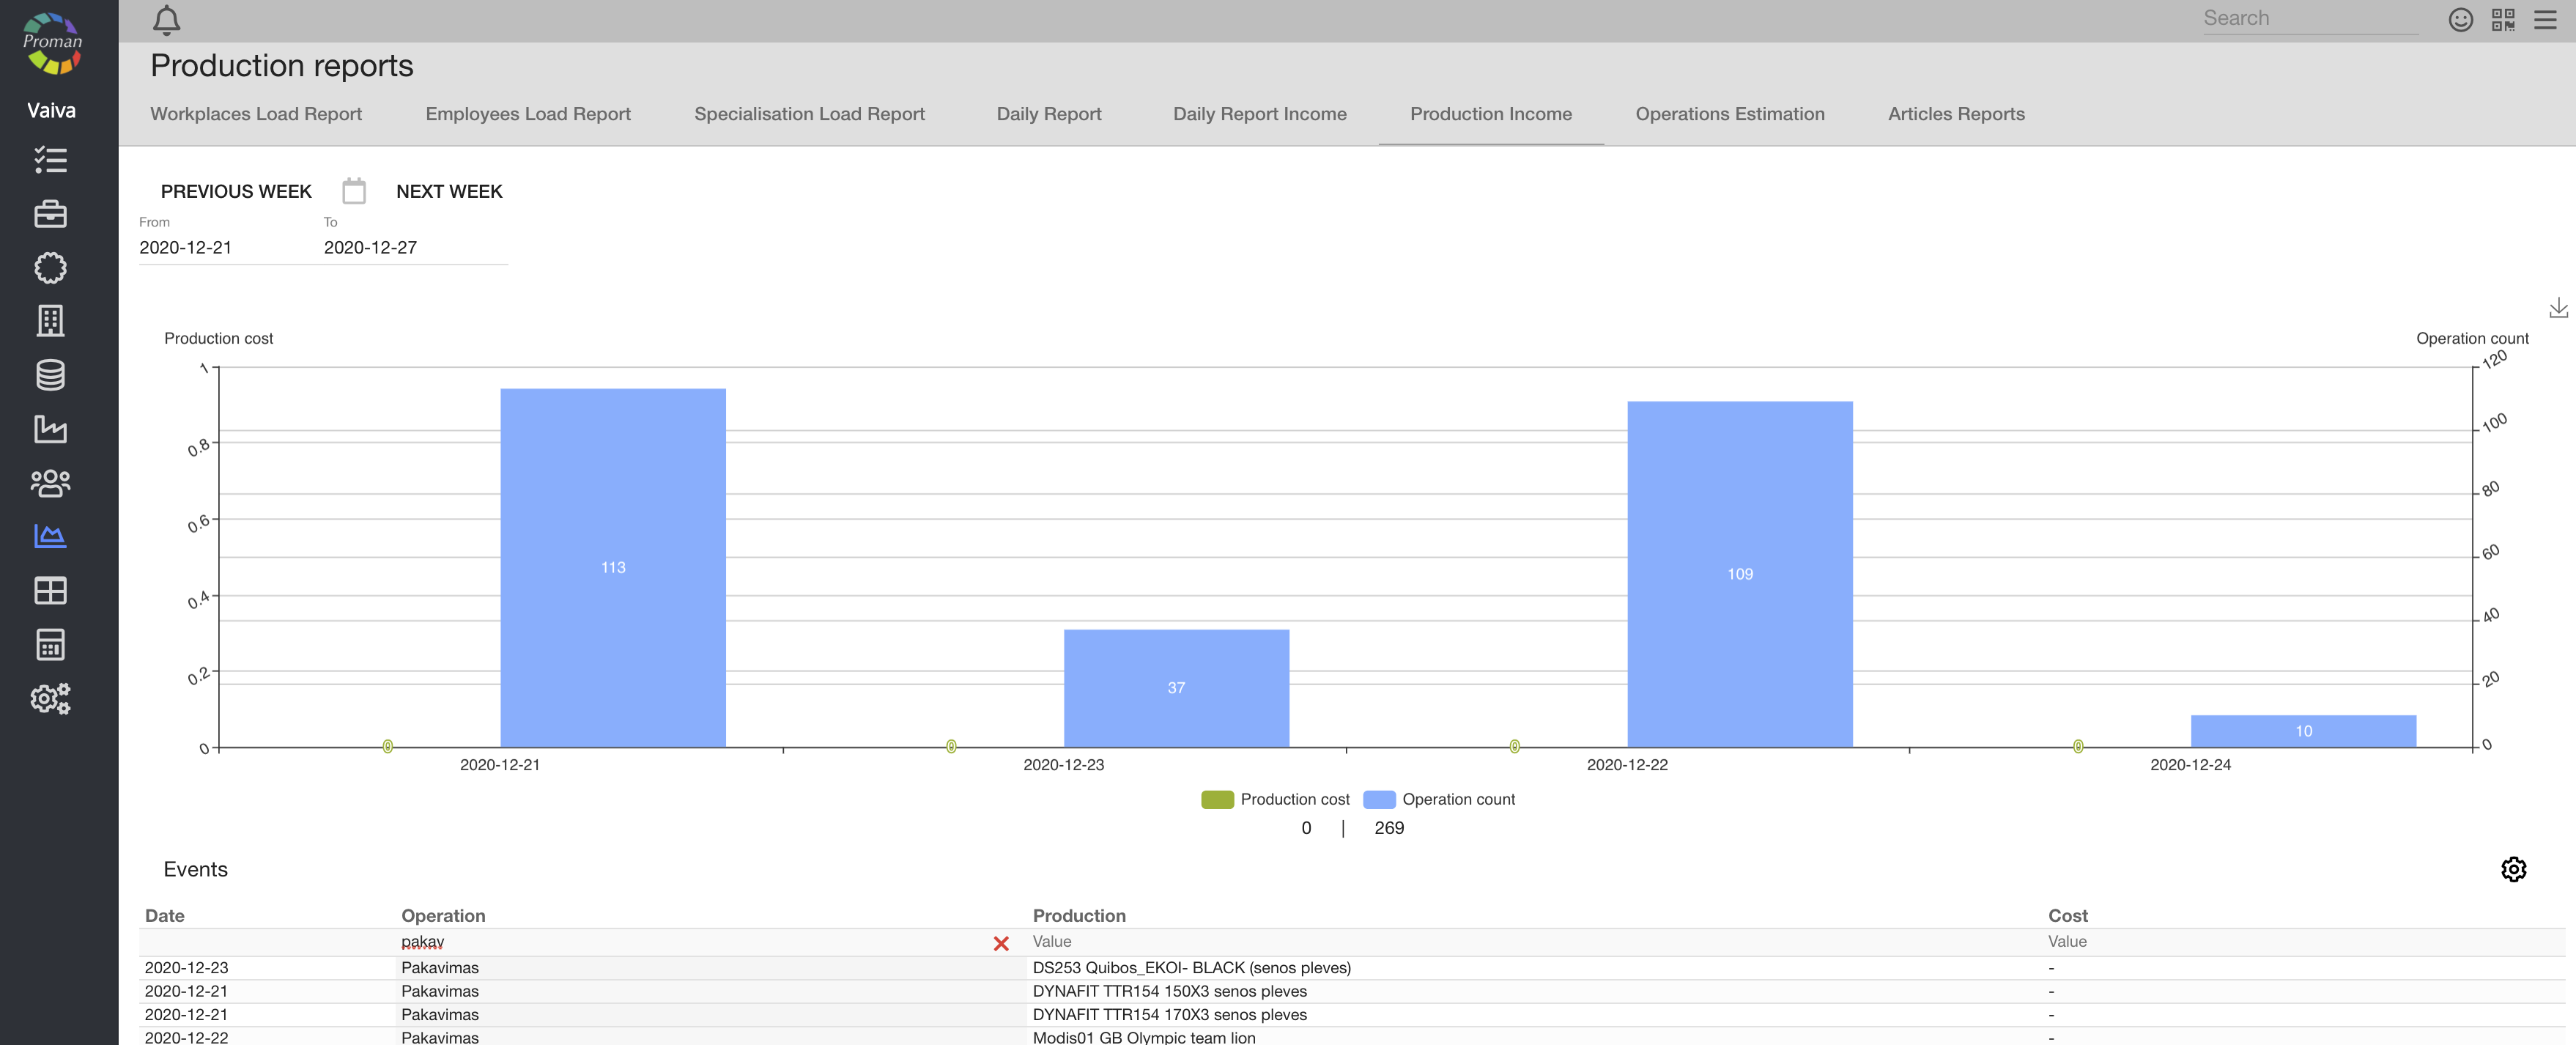
Task: Open the calculator sidebar icon
Action: click(50, 645)
